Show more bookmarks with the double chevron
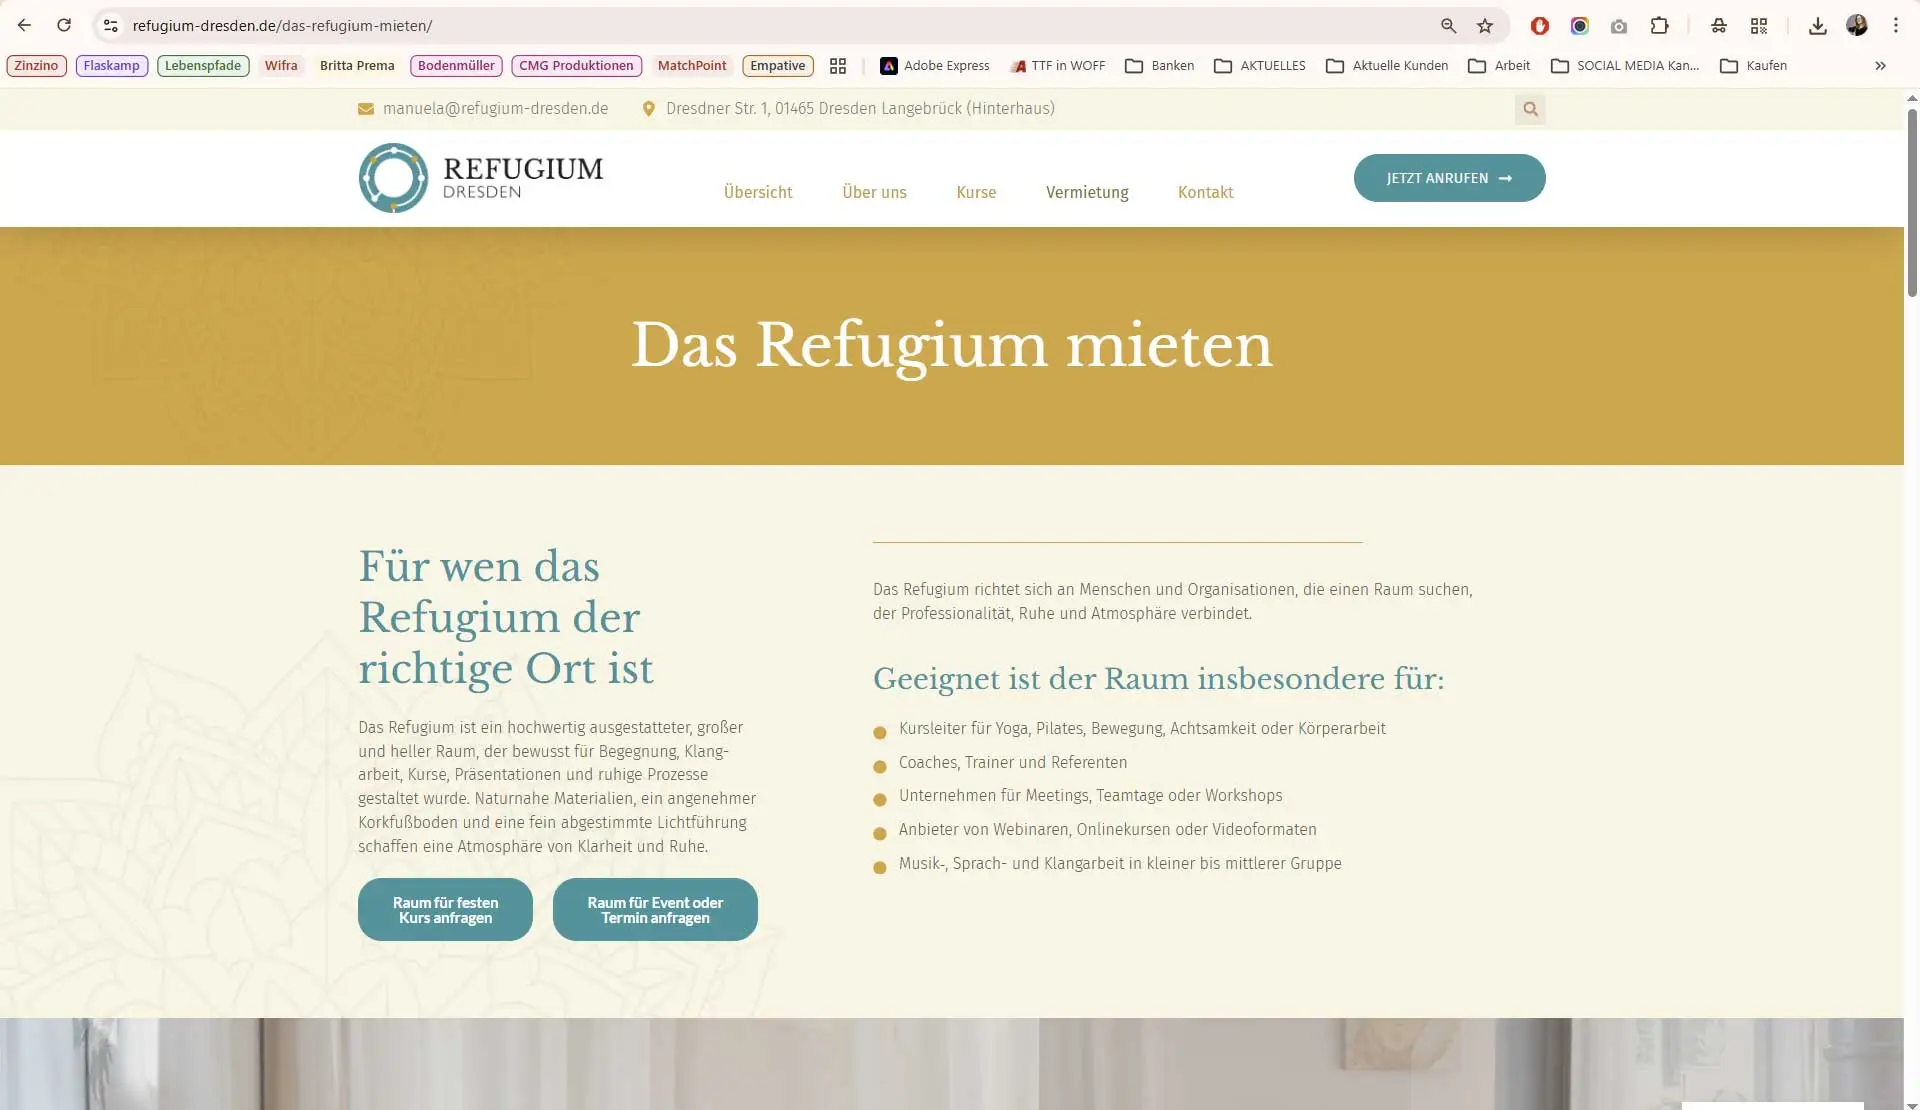 pyautogui.click(x=1880, y=66)
